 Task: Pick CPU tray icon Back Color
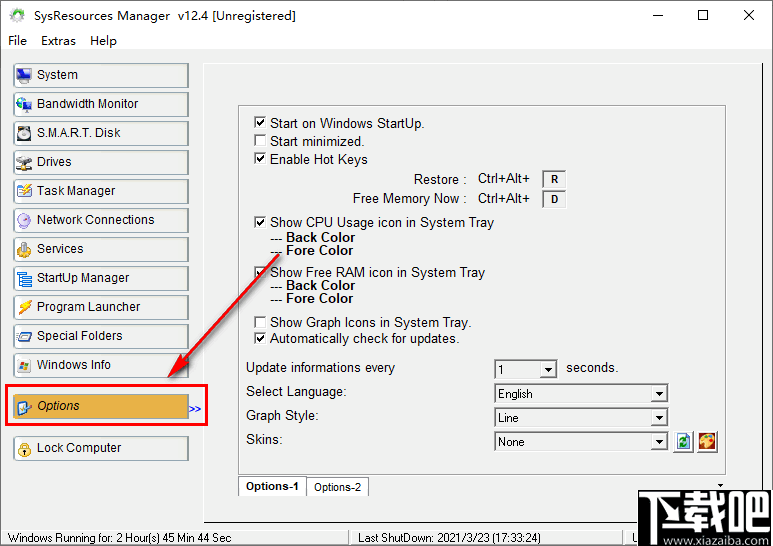click(320, 238)
